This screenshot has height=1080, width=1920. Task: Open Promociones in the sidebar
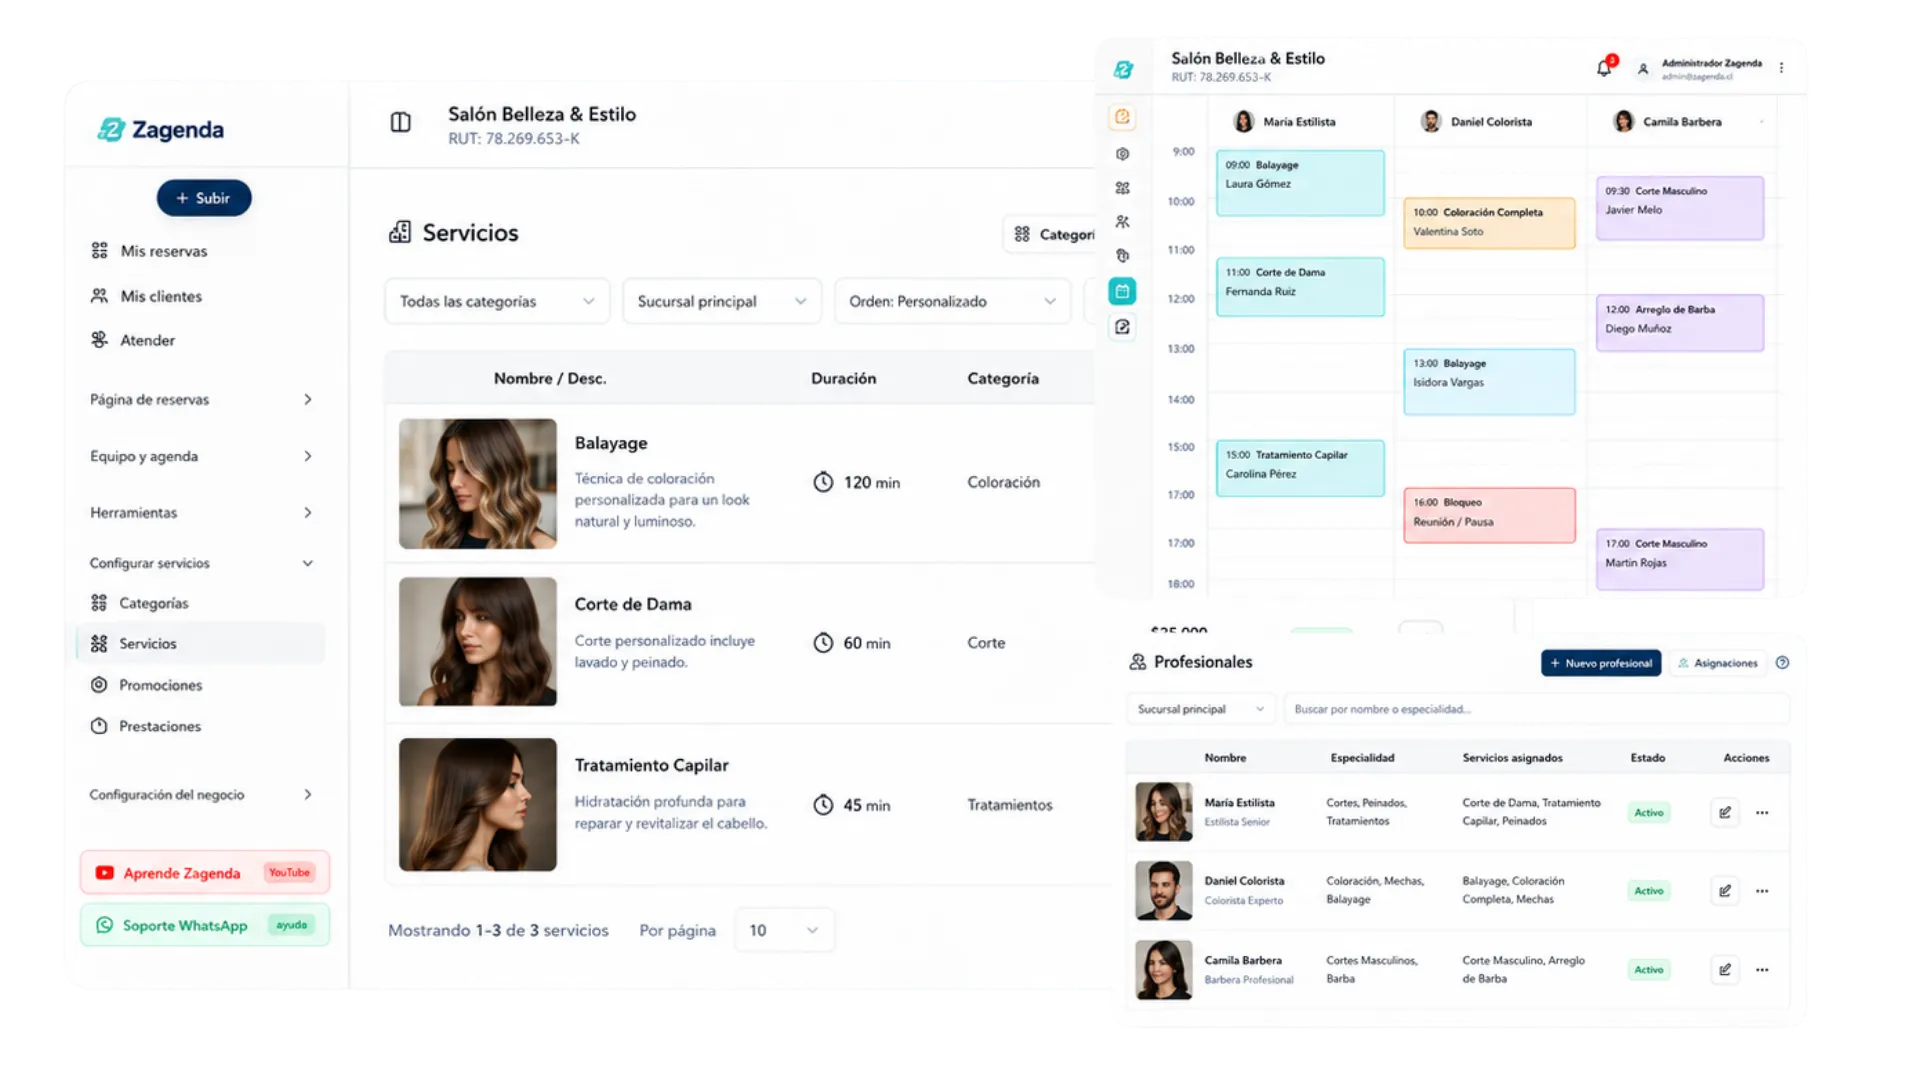click(147, 685)
